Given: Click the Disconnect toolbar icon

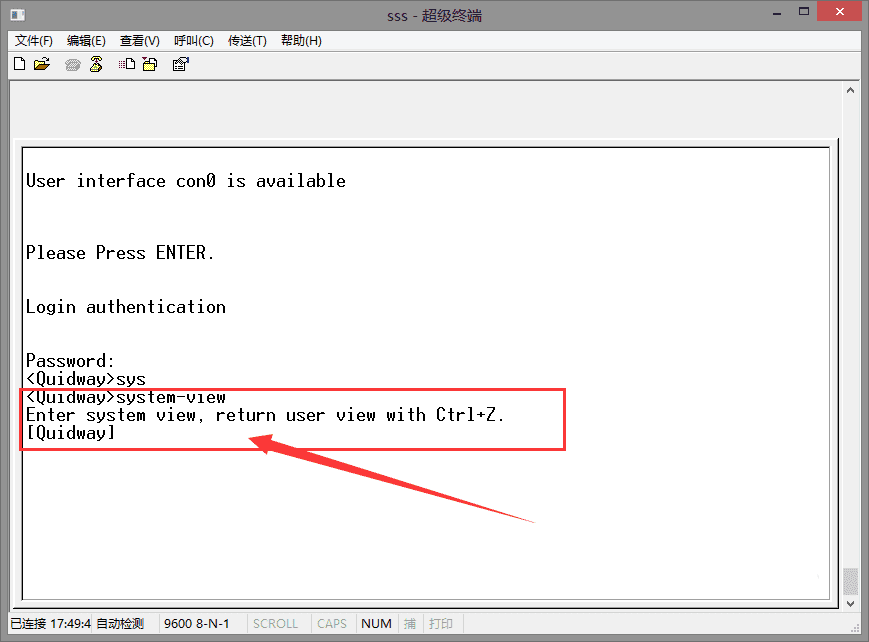Looking at the screenshot, I should (x=96, y=64).
